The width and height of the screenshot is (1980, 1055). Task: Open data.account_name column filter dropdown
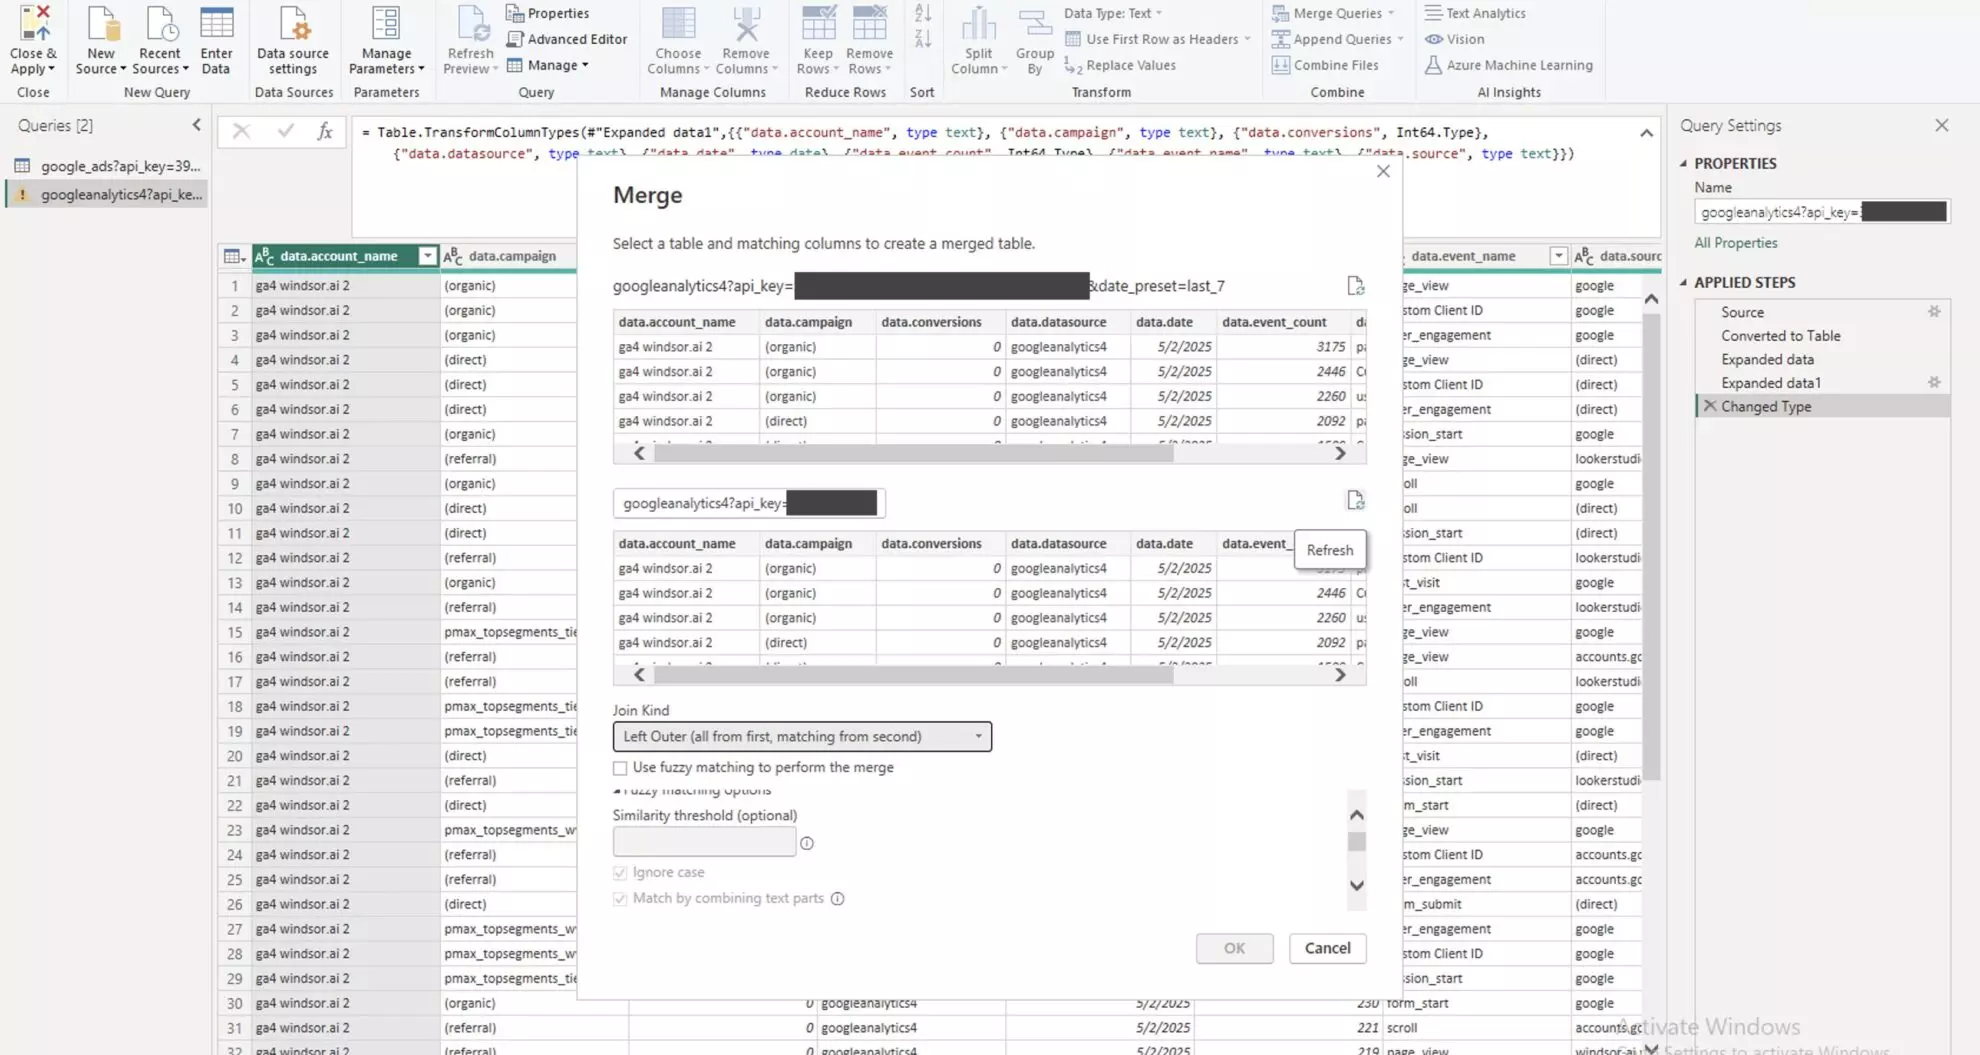tap(427, 257)
